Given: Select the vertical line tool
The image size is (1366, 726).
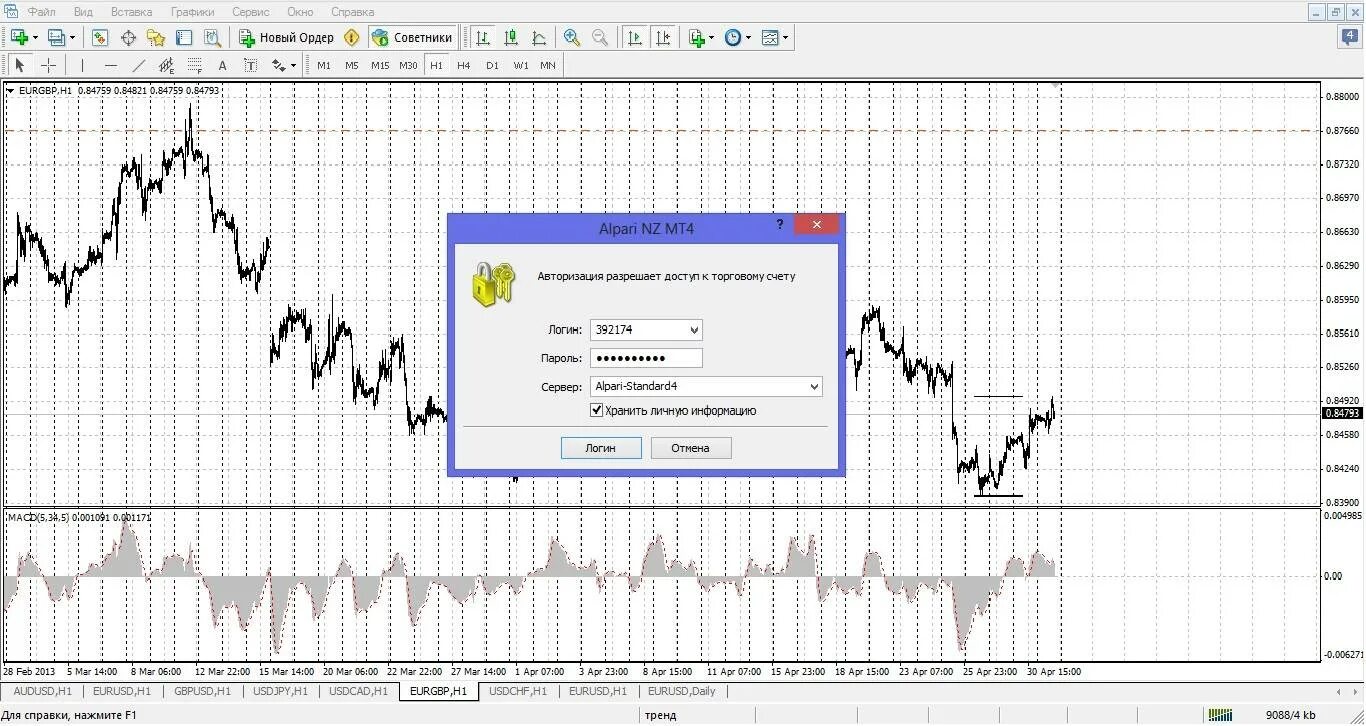Looking at the screenshot, I should 82,65.
